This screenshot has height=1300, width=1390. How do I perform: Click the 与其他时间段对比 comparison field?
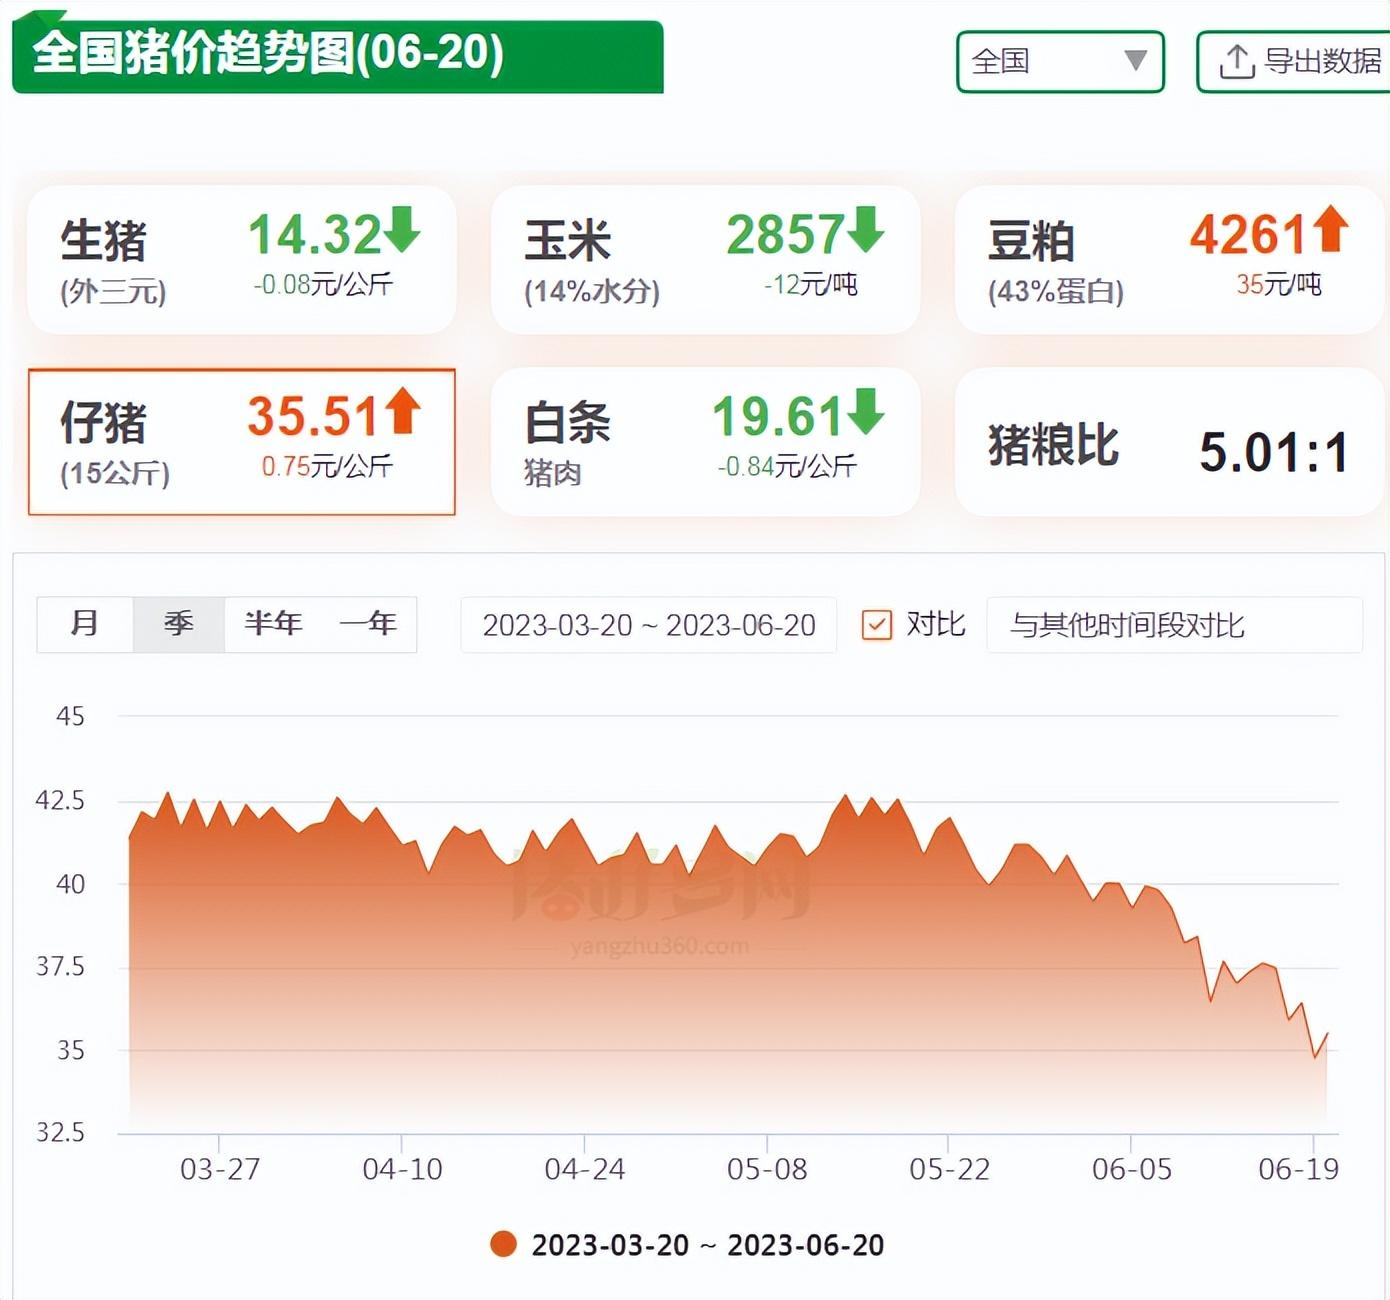[x=1174, y=625]
